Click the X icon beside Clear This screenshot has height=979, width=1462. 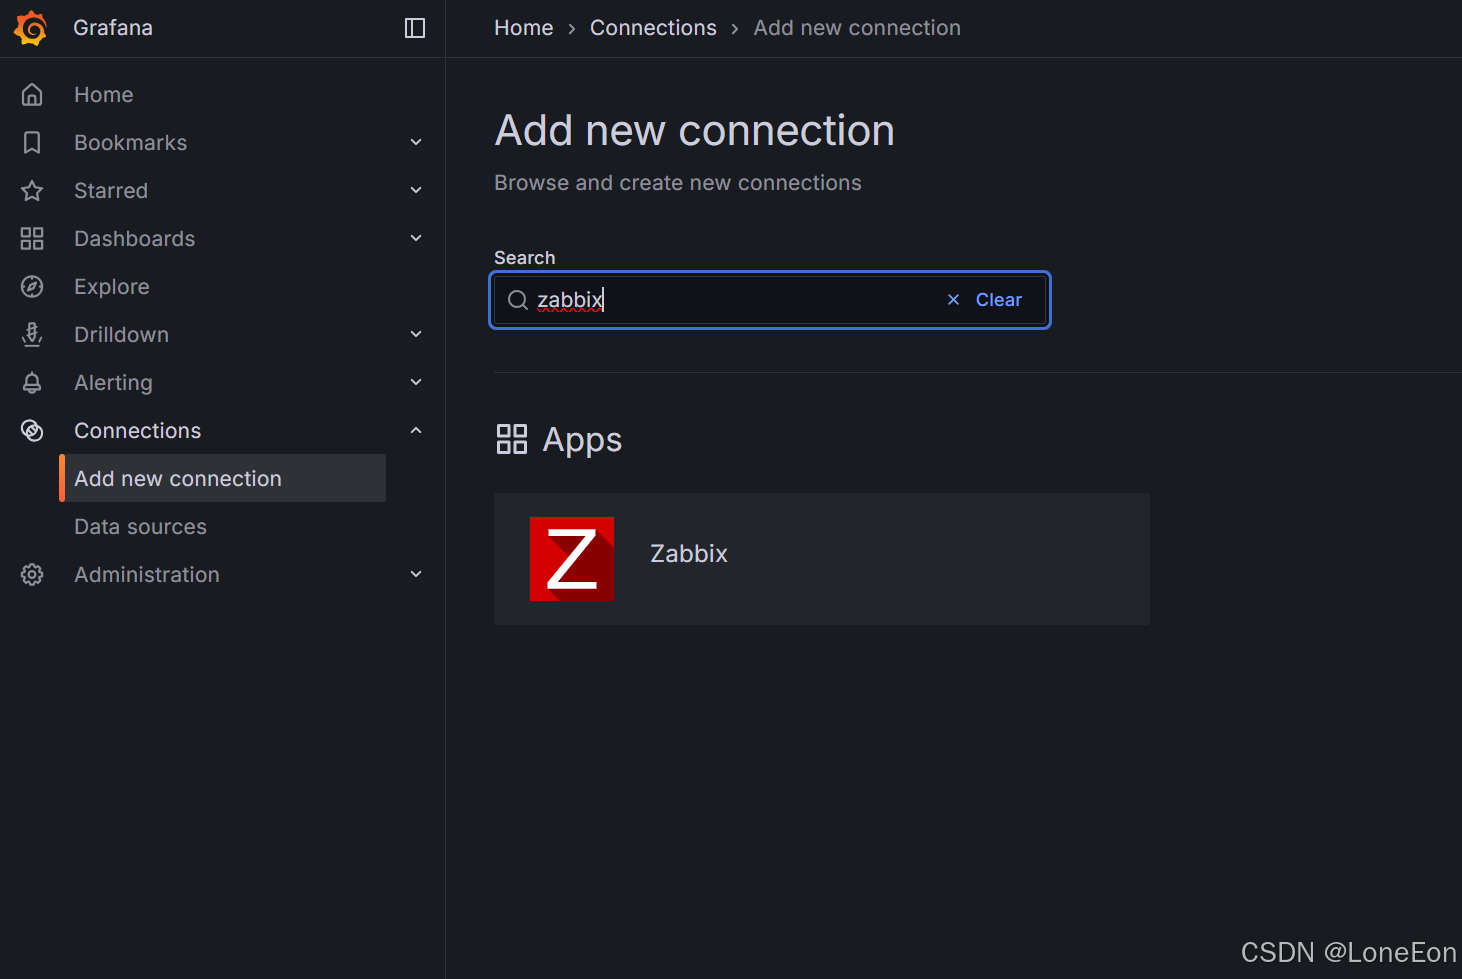pos(953,300)
